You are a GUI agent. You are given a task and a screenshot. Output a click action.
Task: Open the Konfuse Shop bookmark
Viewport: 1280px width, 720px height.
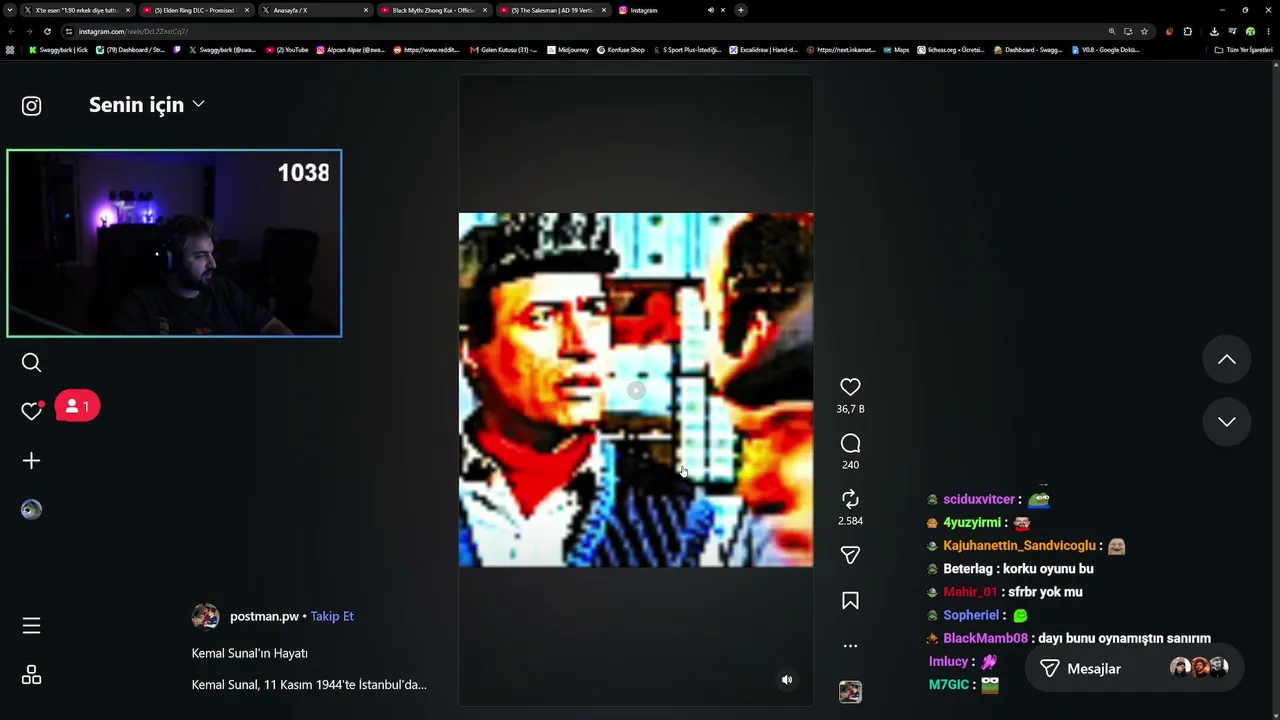[621, 50]
